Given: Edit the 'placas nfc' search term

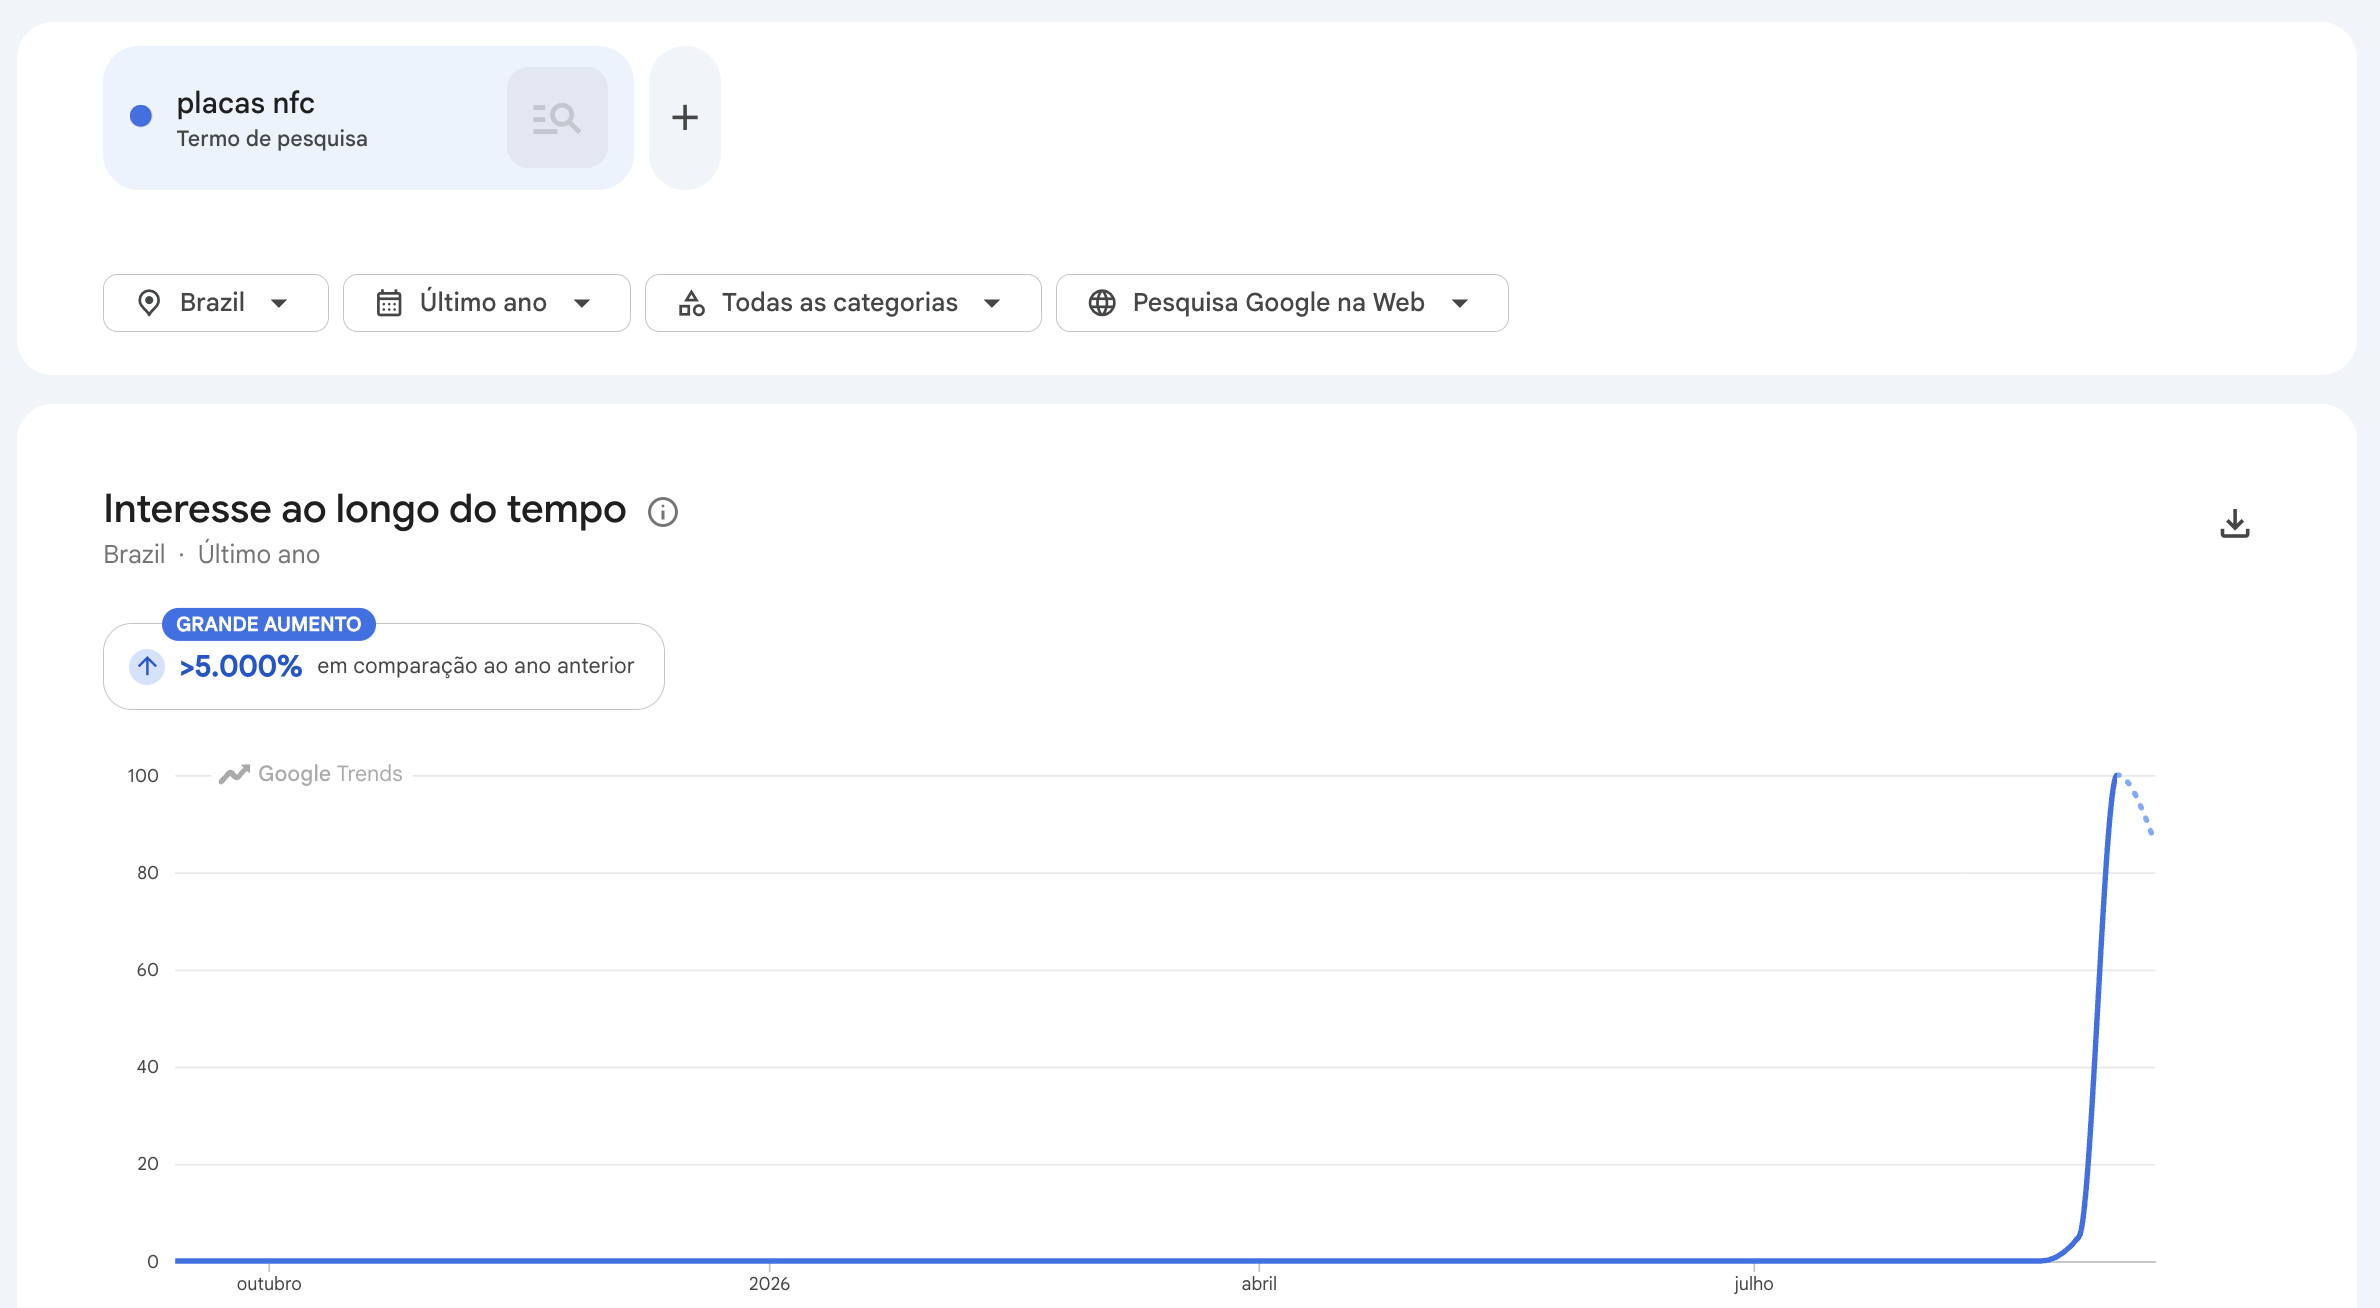Looking at the screenshot, I should pyautogui.click(x=246, y=103).
